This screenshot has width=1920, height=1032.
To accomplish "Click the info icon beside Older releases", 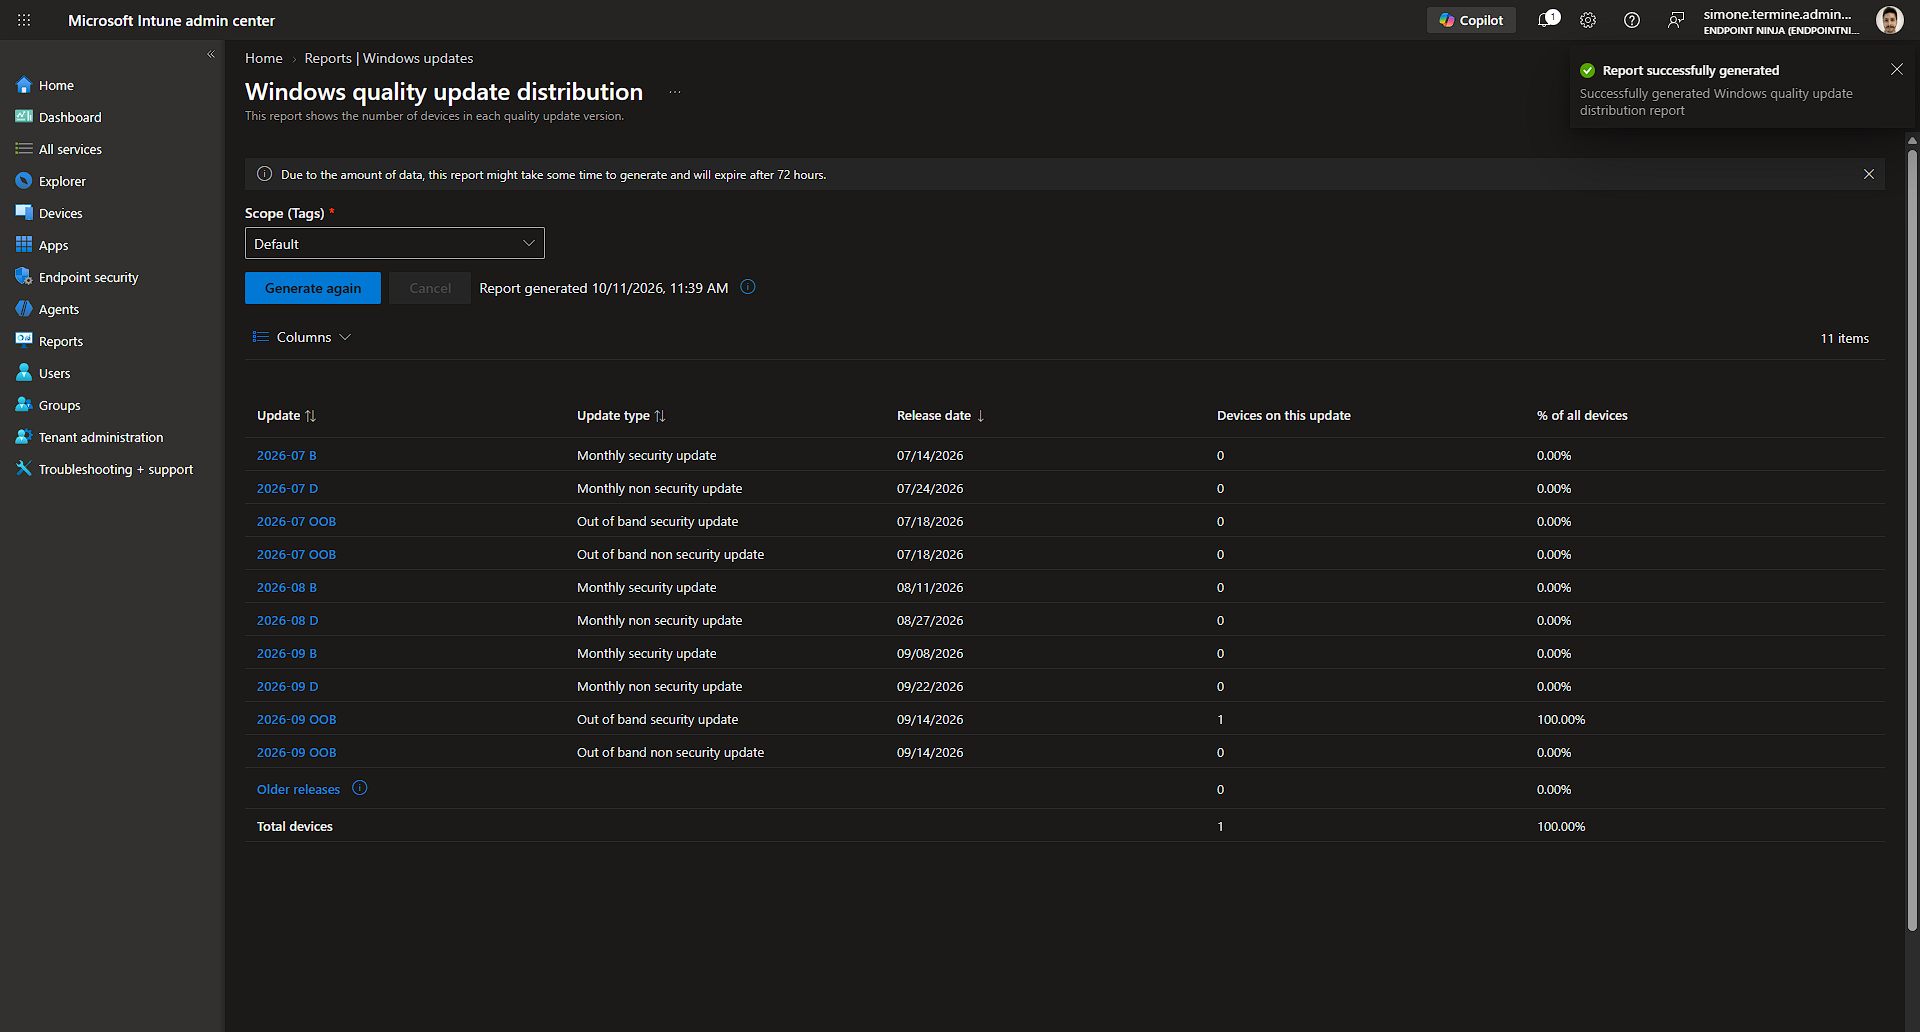I will click(x=360, y=788).
